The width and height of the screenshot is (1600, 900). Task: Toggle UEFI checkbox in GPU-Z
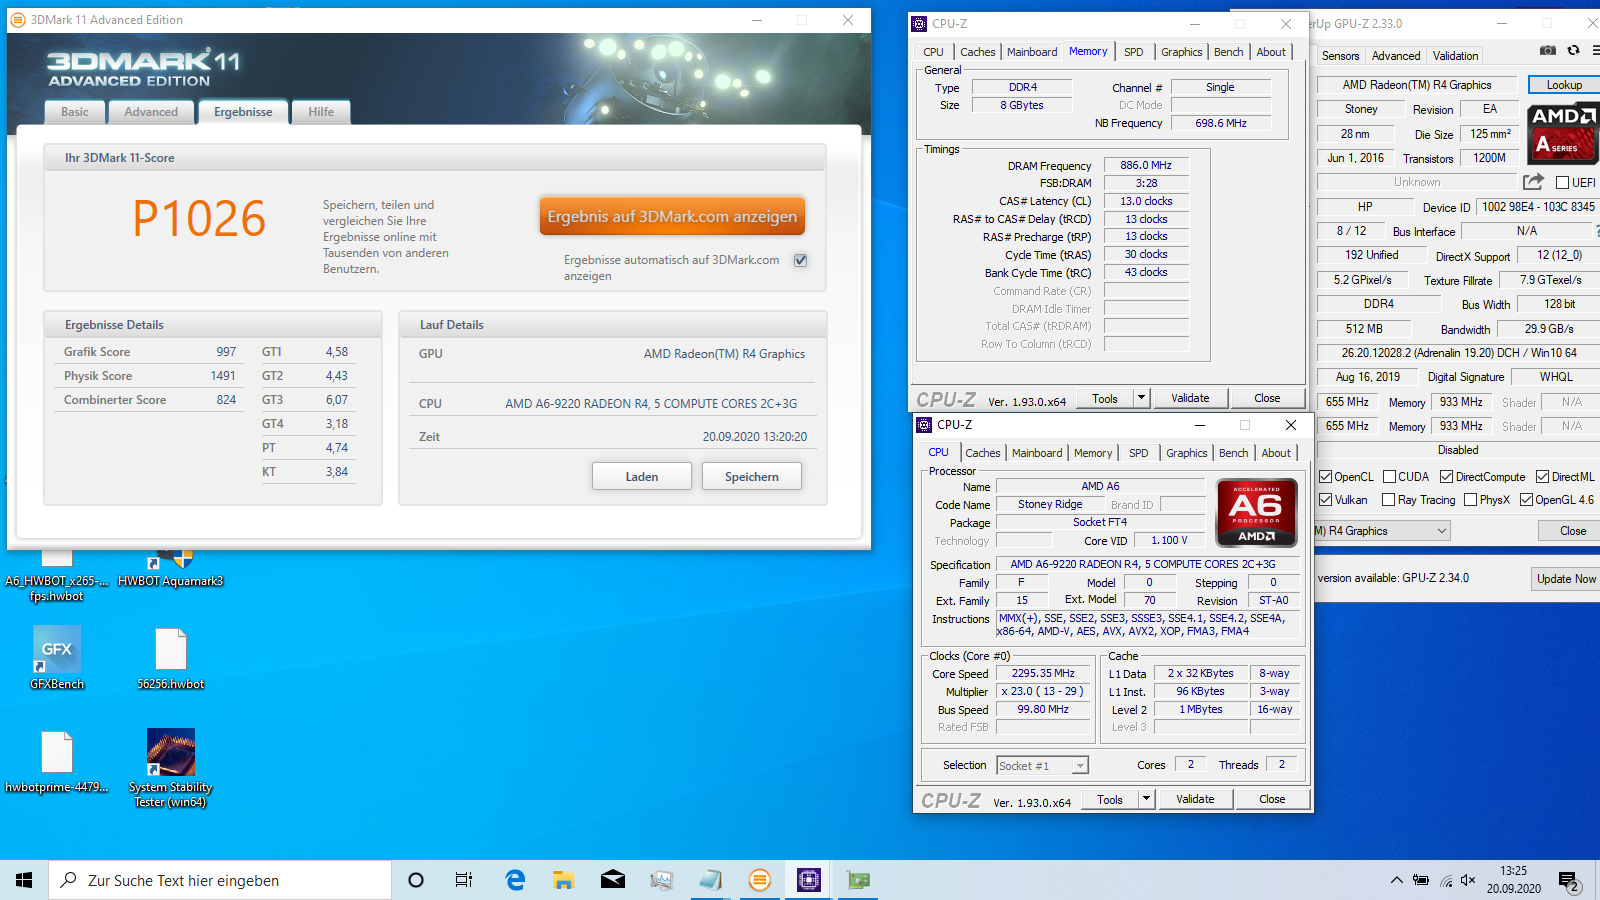[1562, 182]
